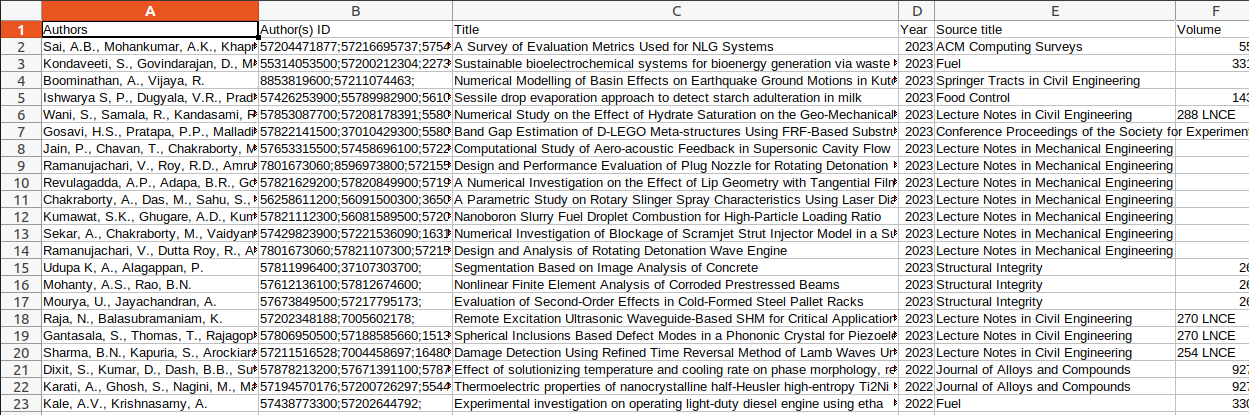
Task: Select title starting 'Thermoelectric properties of nanocrystalline'
Action: (675, 387)
